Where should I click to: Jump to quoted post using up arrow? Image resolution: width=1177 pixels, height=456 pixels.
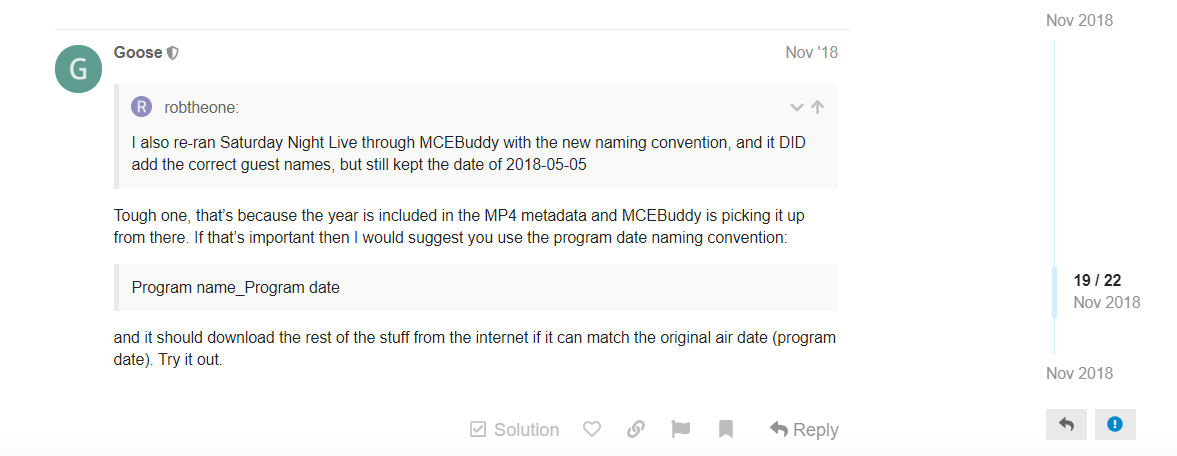click(x=817, y=107)
